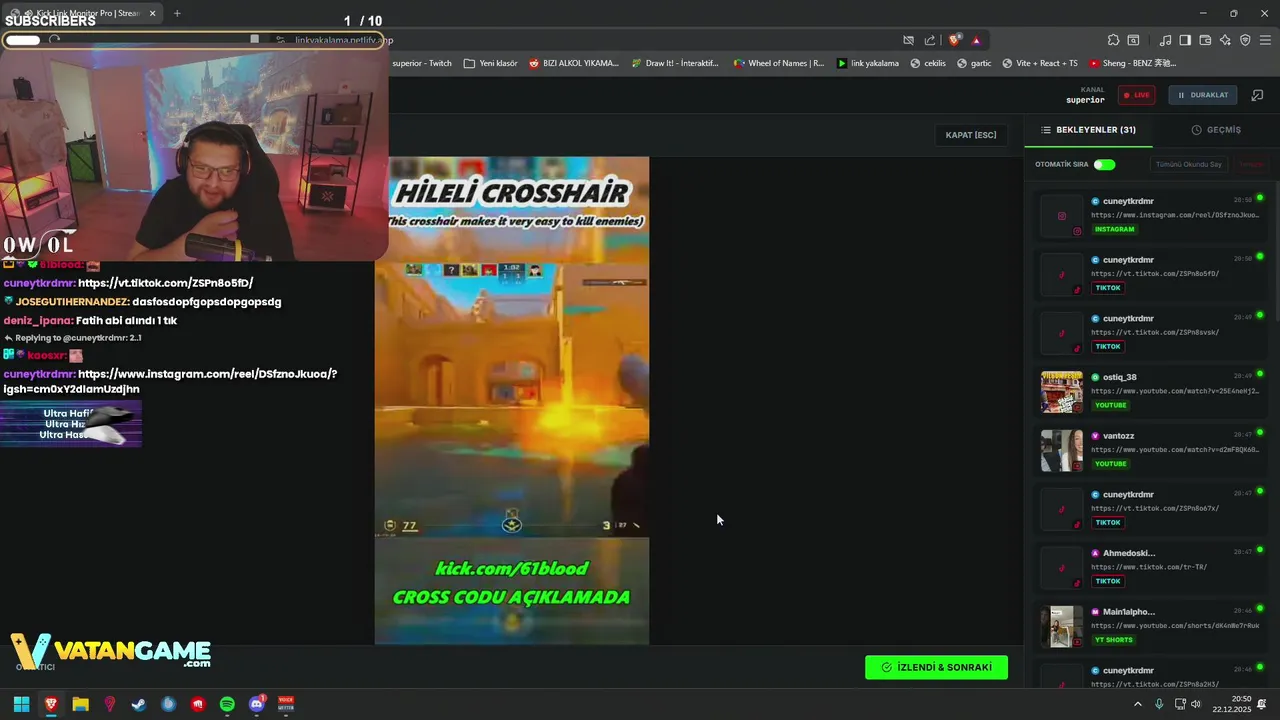This screenshot has width=1280, height=720.
Task: Open the Brave Wallet icon
Action: click(1205, 40)
